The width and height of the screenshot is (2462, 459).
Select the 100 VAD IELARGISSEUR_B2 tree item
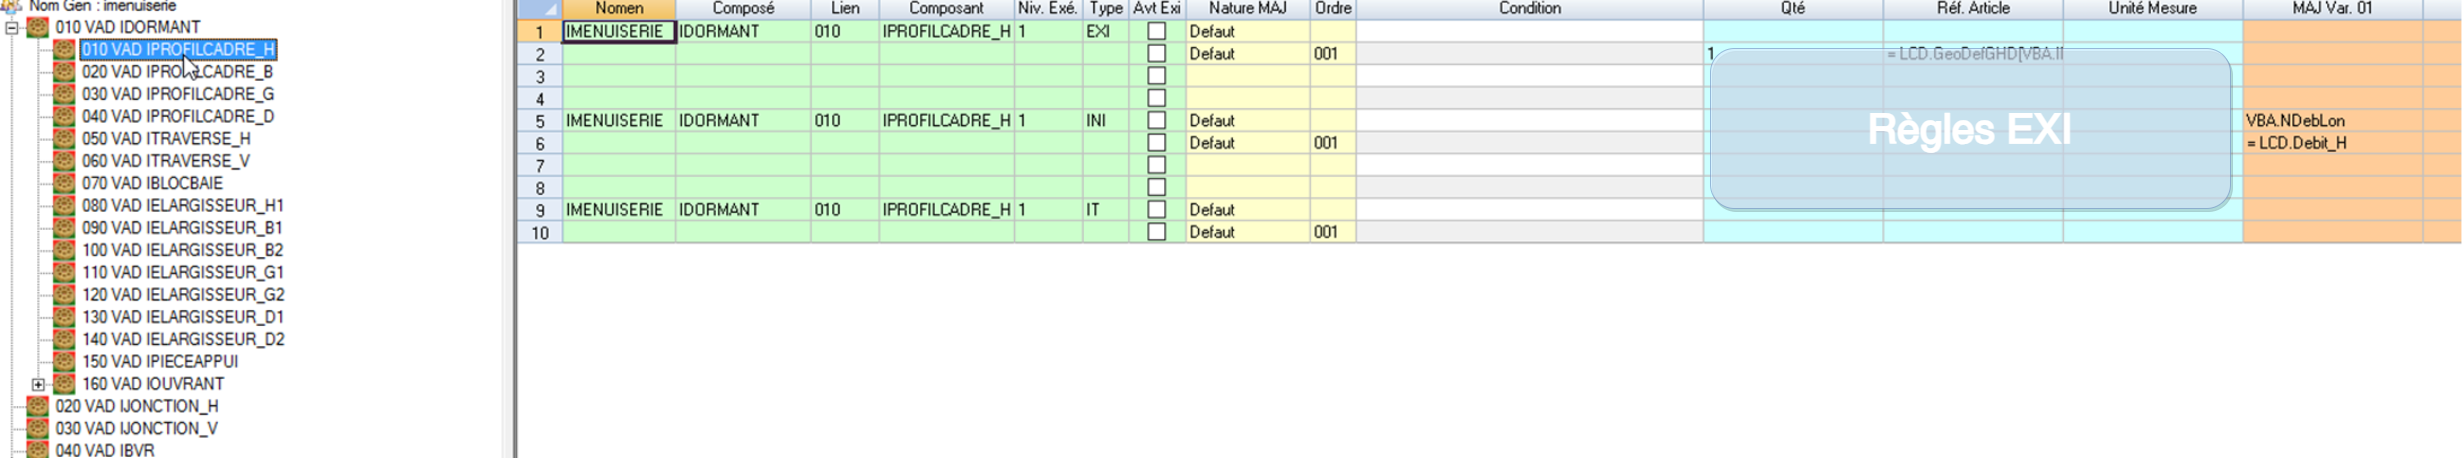[x=182, y=250]
